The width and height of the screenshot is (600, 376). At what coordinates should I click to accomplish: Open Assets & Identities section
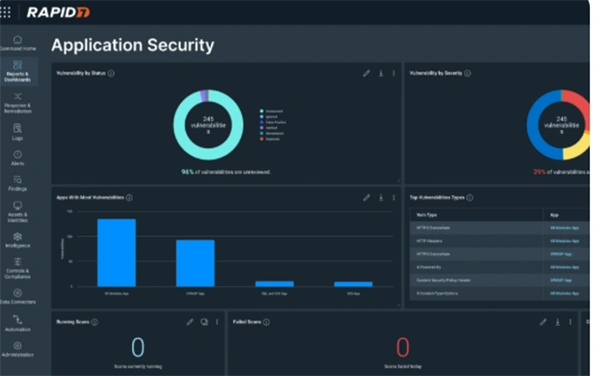click(x=18, y=212)
